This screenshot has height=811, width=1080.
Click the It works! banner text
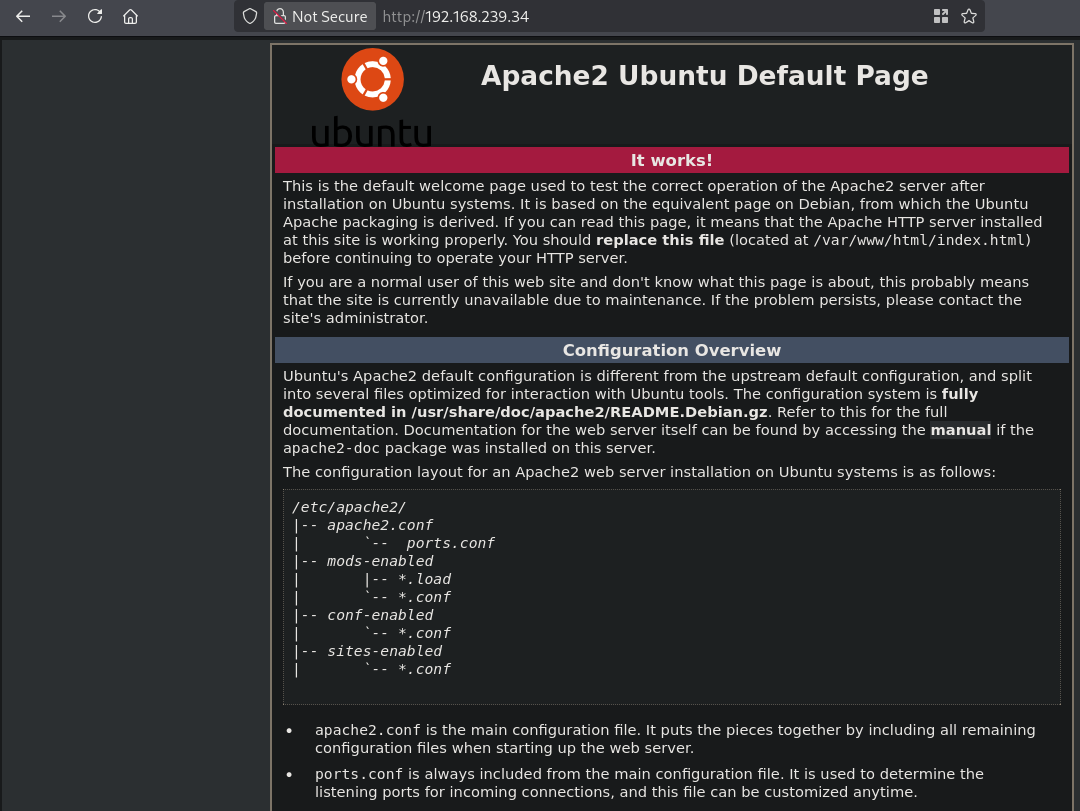click(672, 160)
